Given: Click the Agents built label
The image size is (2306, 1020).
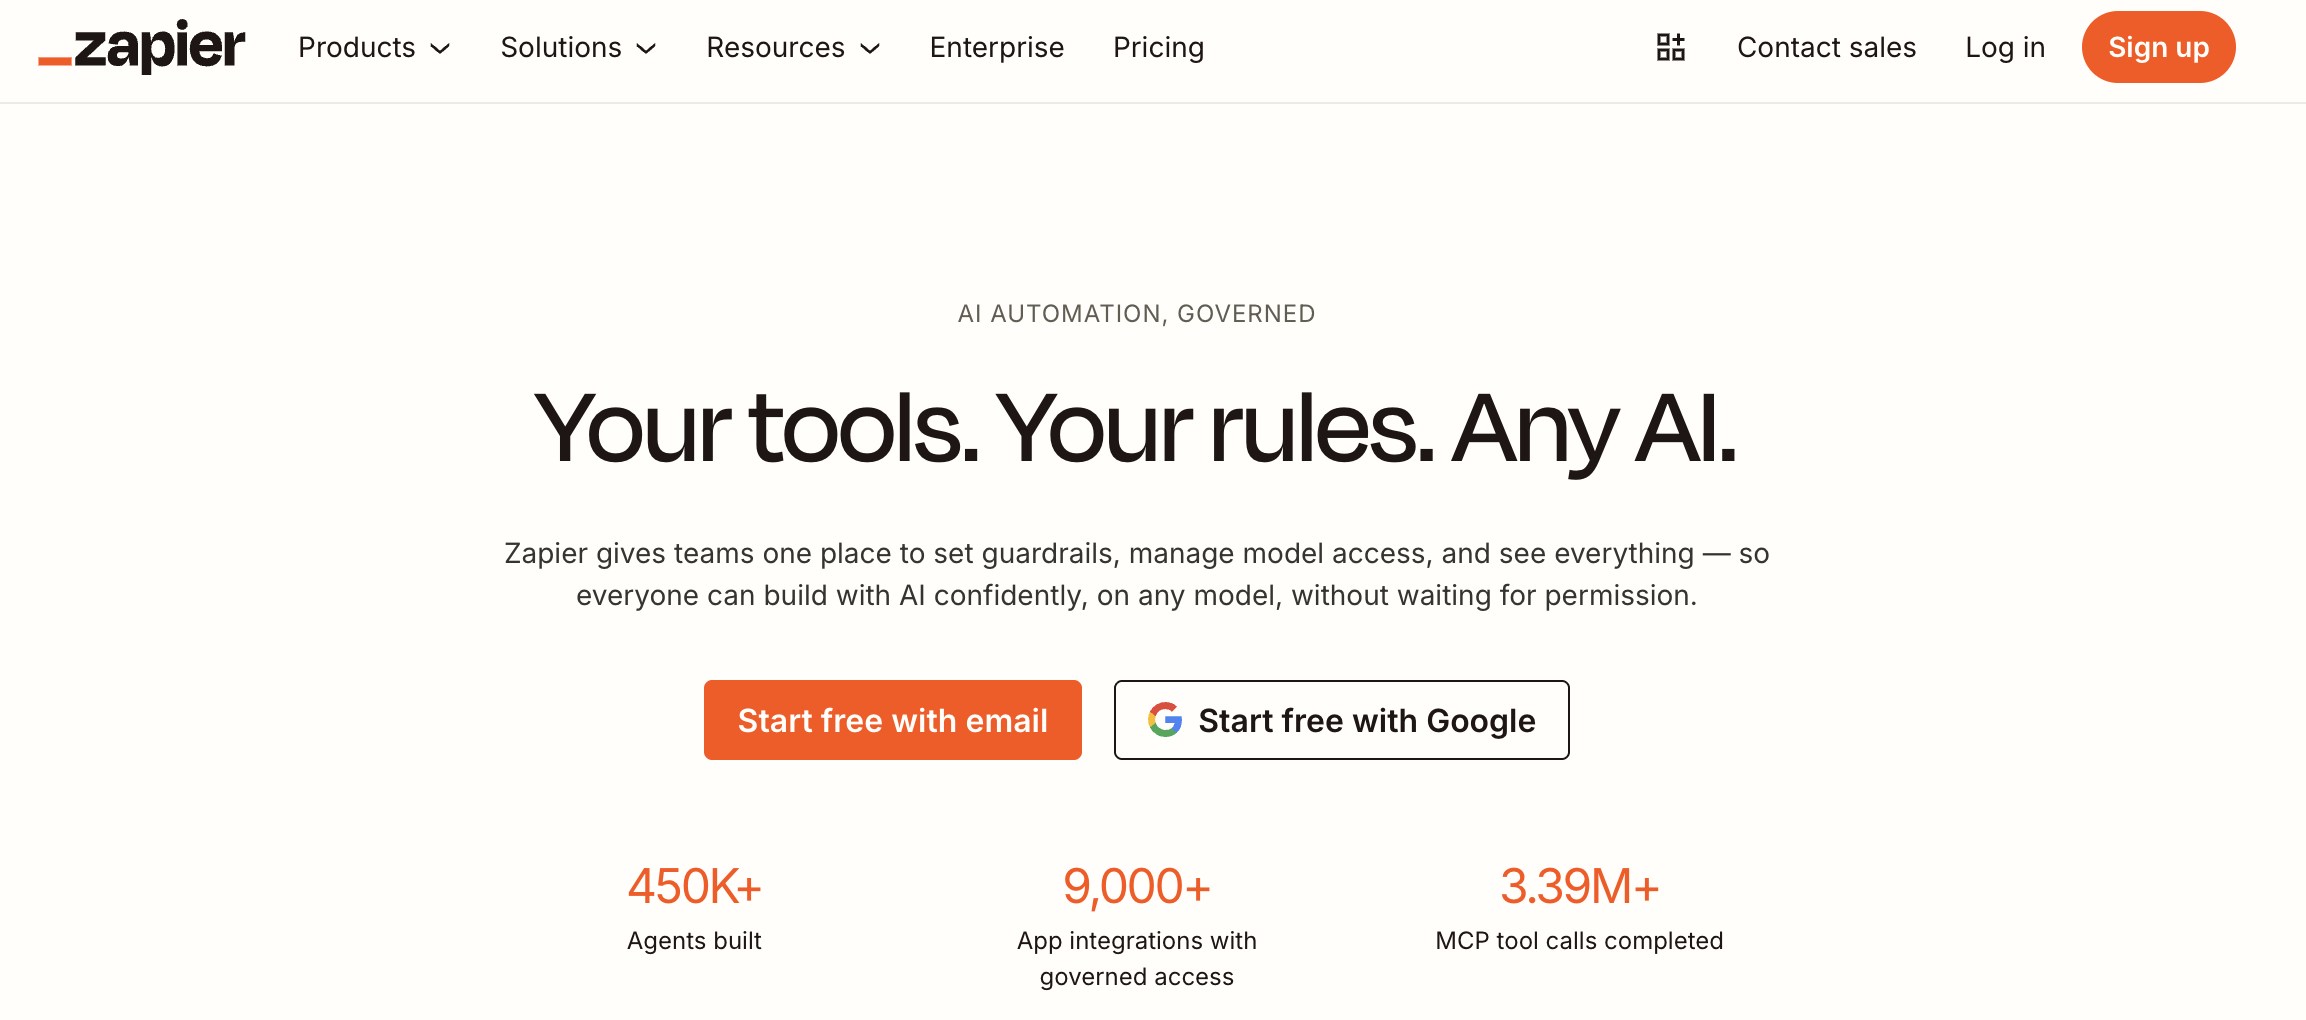Looking at the screenshot, I should [x=695, y=941].
